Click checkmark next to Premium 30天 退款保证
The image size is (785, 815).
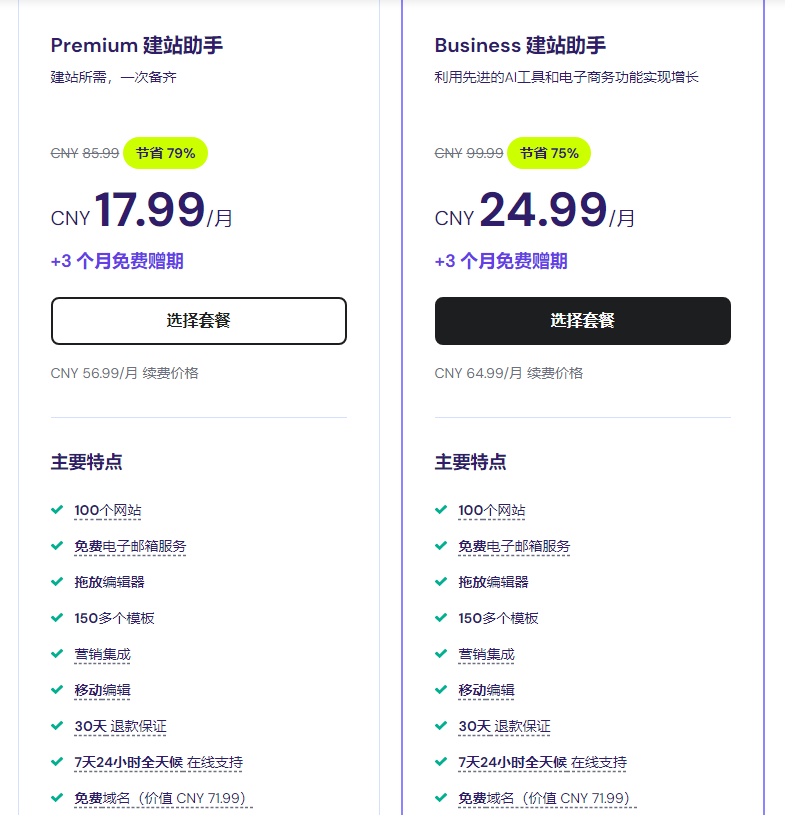click(x=57, y=726)
